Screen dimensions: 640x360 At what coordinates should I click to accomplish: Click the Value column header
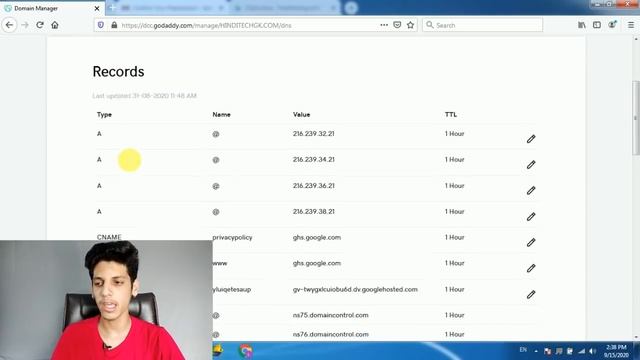click(301, 115)
